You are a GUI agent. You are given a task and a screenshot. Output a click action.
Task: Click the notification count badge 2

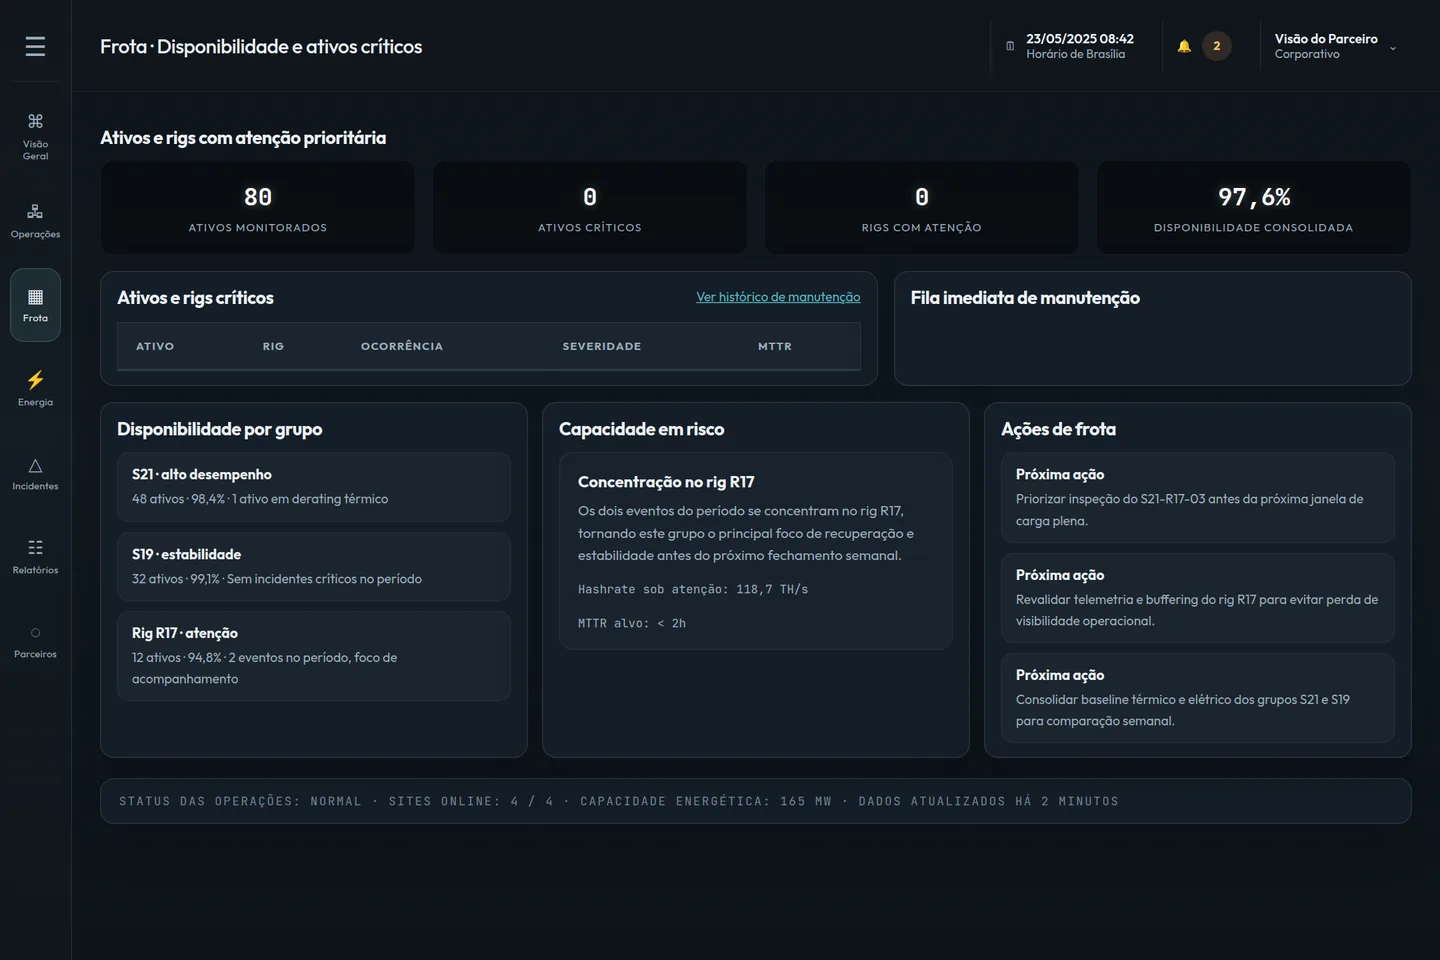1217,46
